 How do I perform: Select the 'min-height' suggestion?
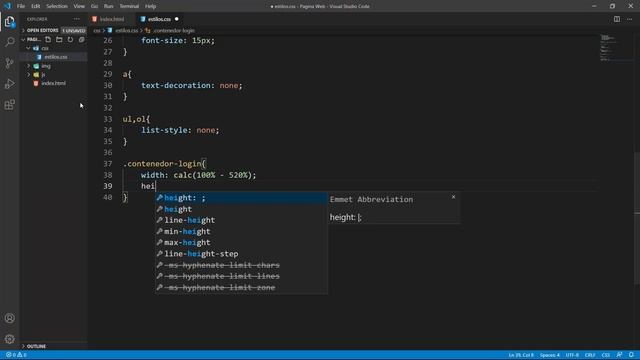241,231
